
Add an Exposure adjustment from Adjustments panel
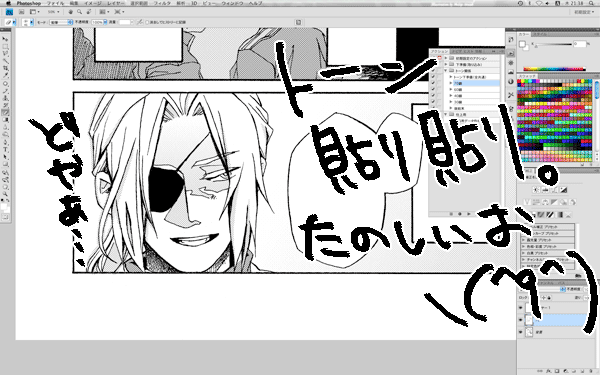tap(564, 190)
